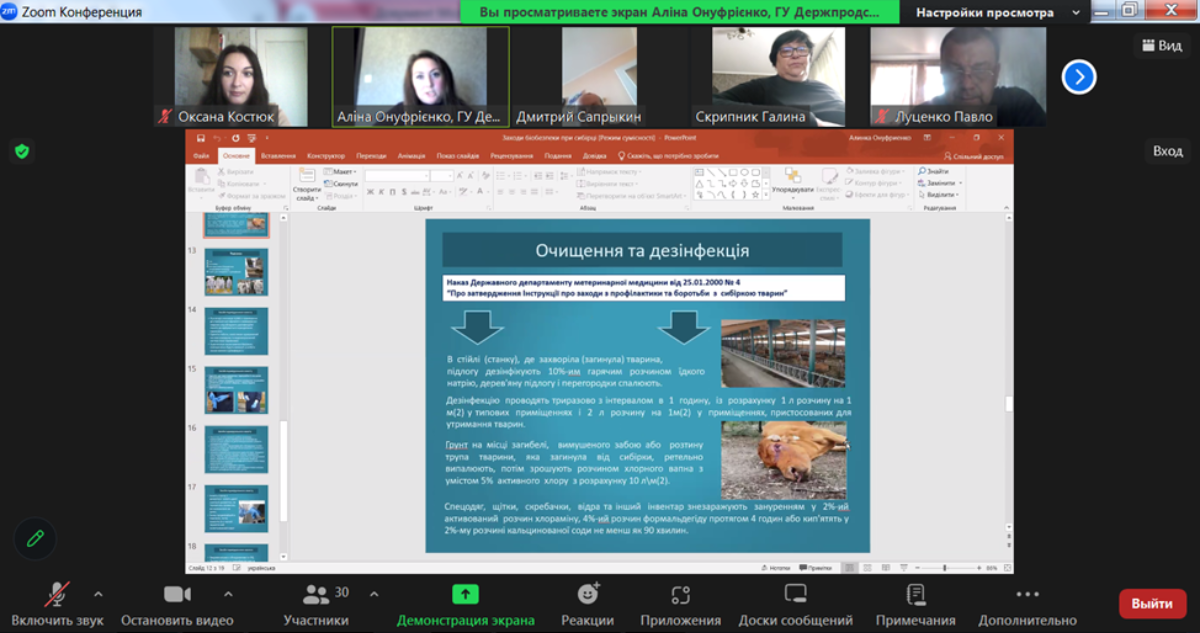Viewport: 1200px width, 633px height.
Task: Open the Вид view menu
Action: click(1160, 45)
